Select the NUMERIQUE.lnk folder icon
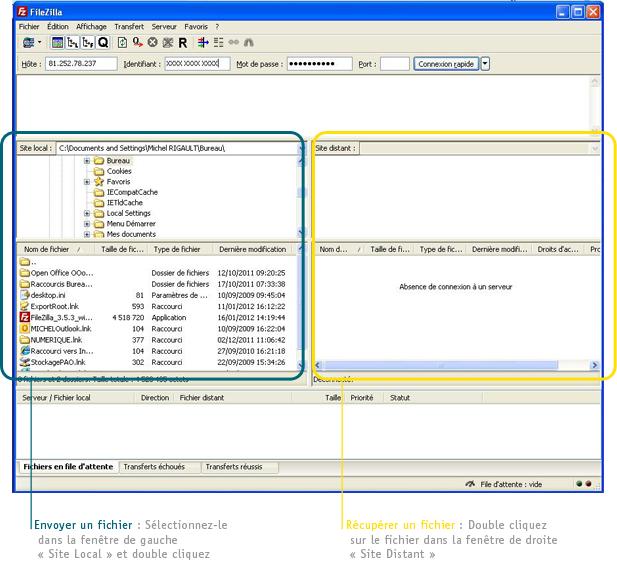The image size is (617, 566). (25, 340)
